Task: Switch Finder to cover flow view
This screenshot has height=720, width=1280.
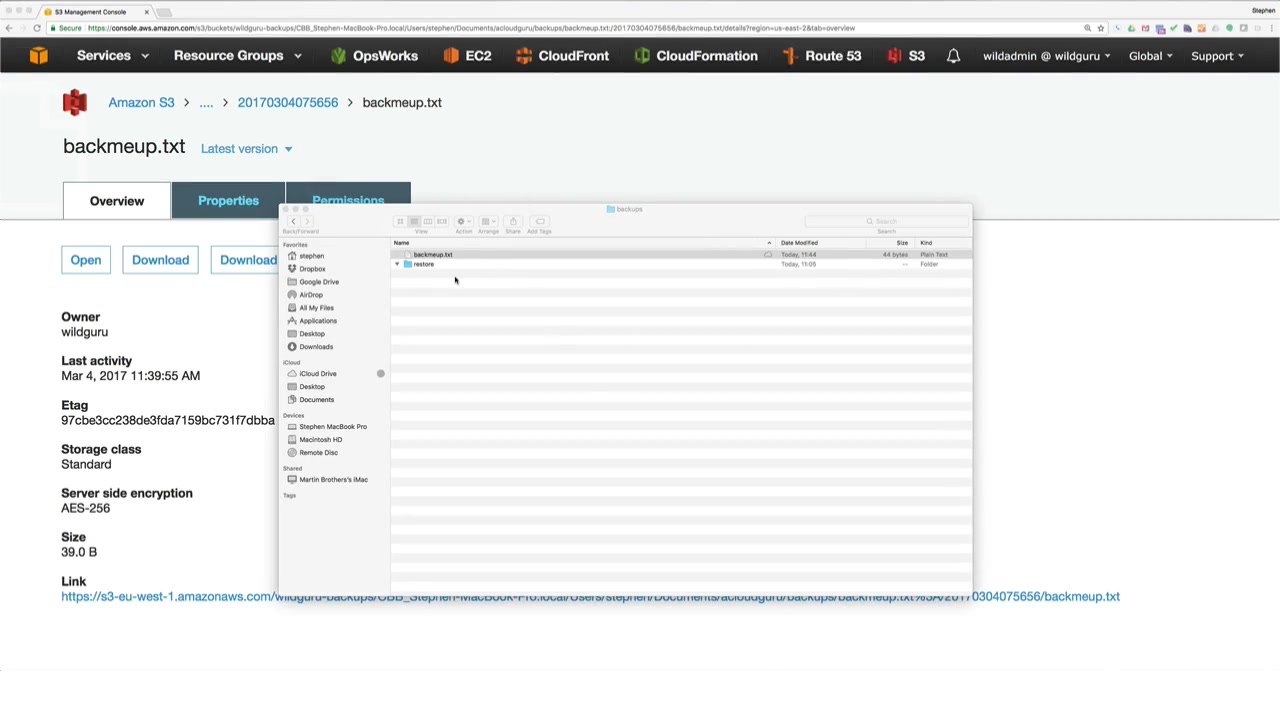Action: pos(442,221)
